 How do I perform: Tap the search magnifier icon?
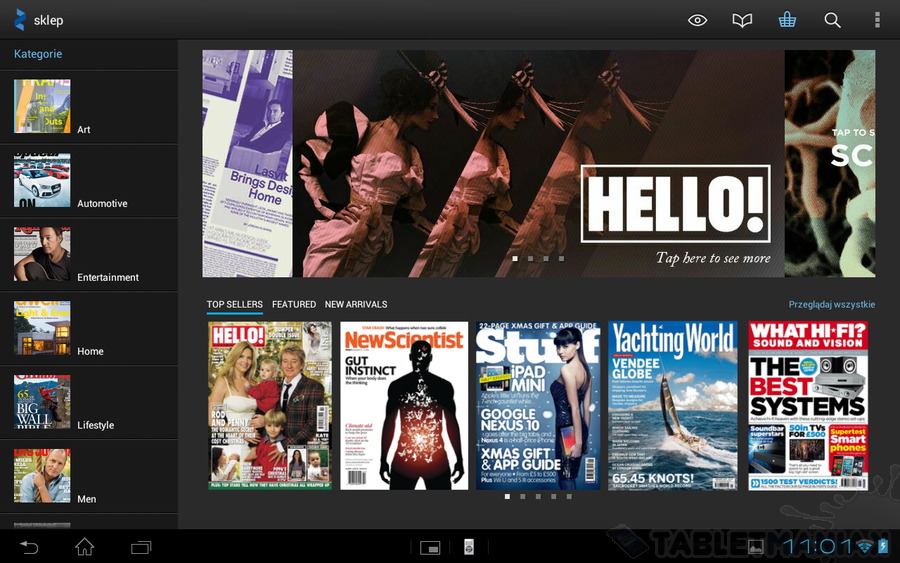coord(832,21)
